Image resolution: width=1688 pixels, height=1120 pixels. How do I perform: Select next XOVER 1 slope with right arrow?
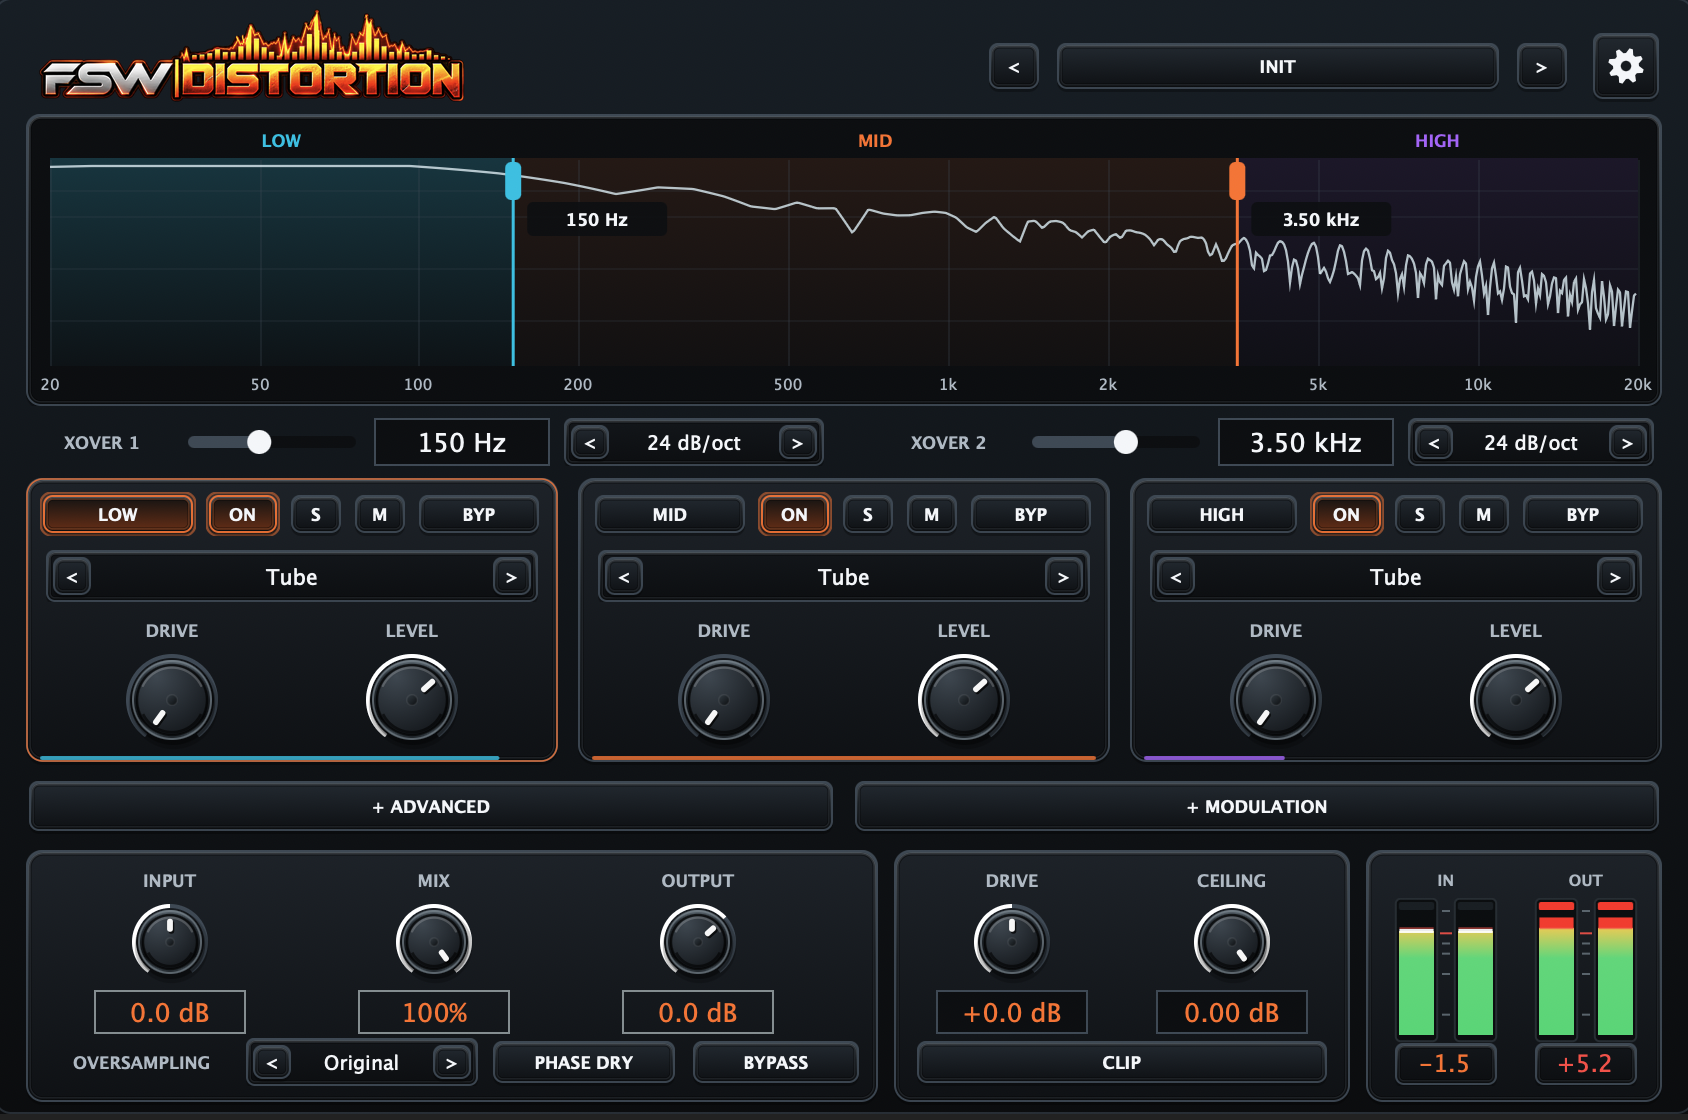tap(797, 443)
